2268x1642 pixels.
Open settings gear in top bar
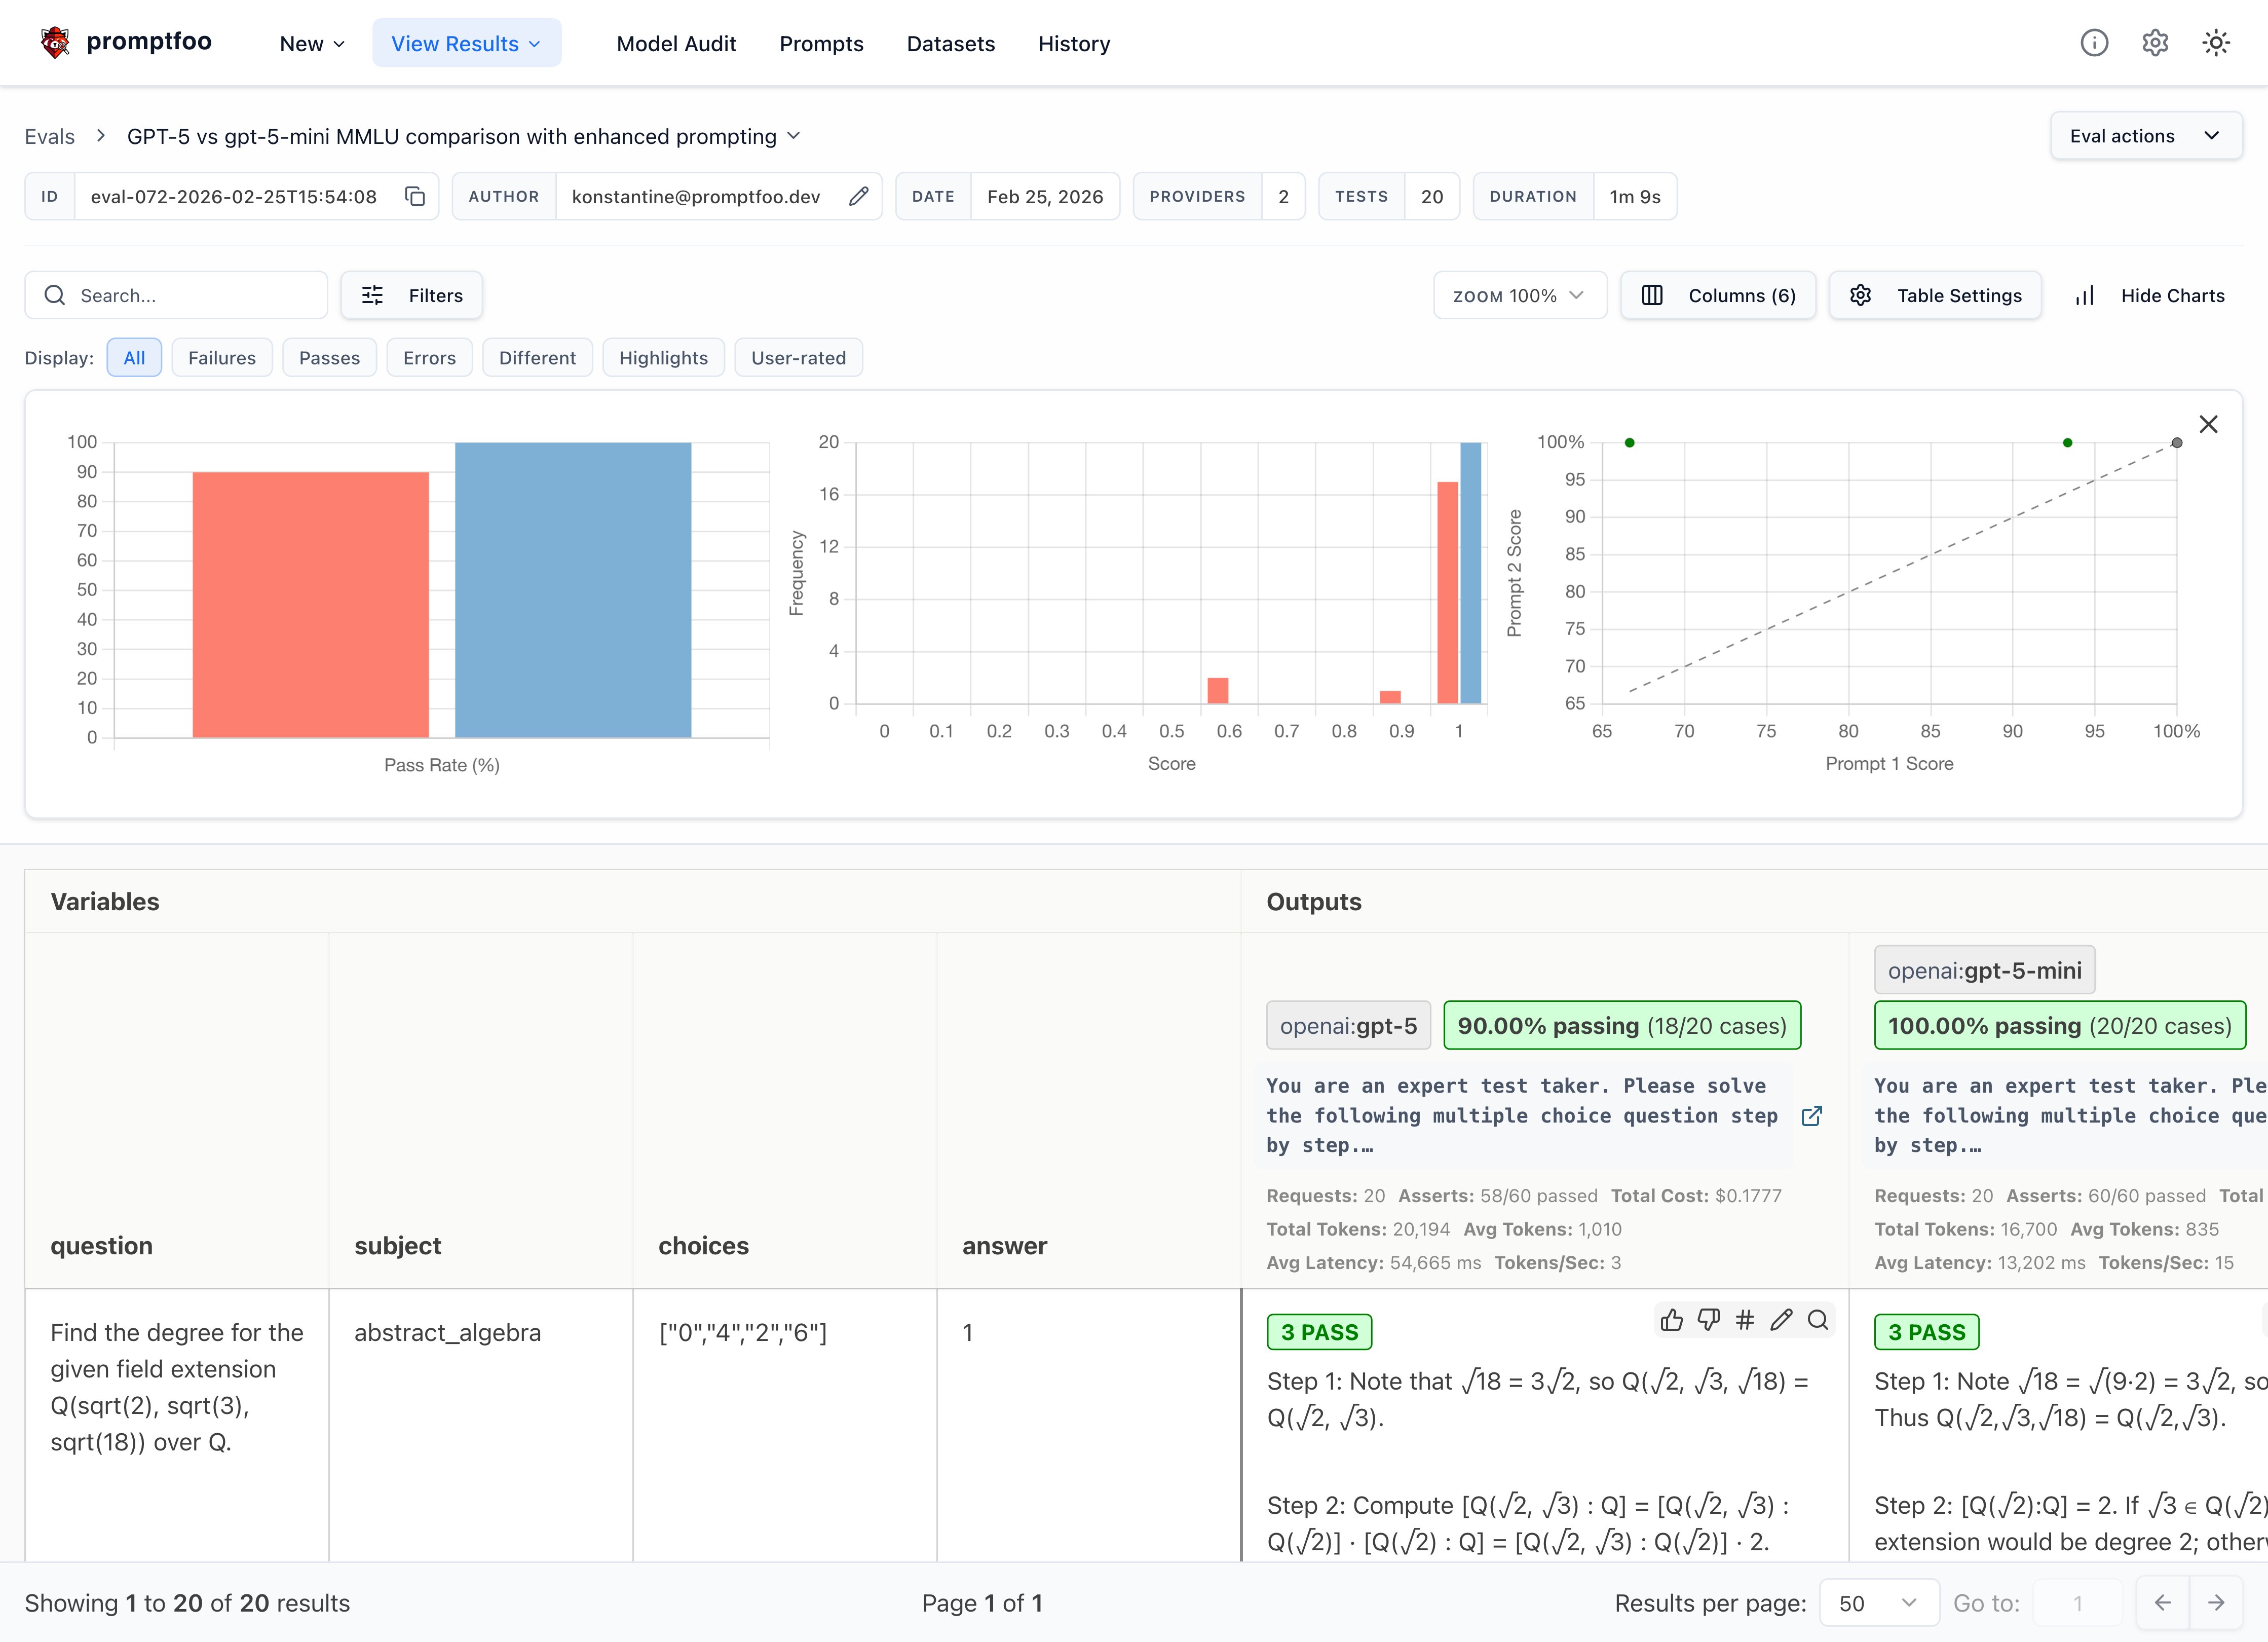(x=2154, y=43)
